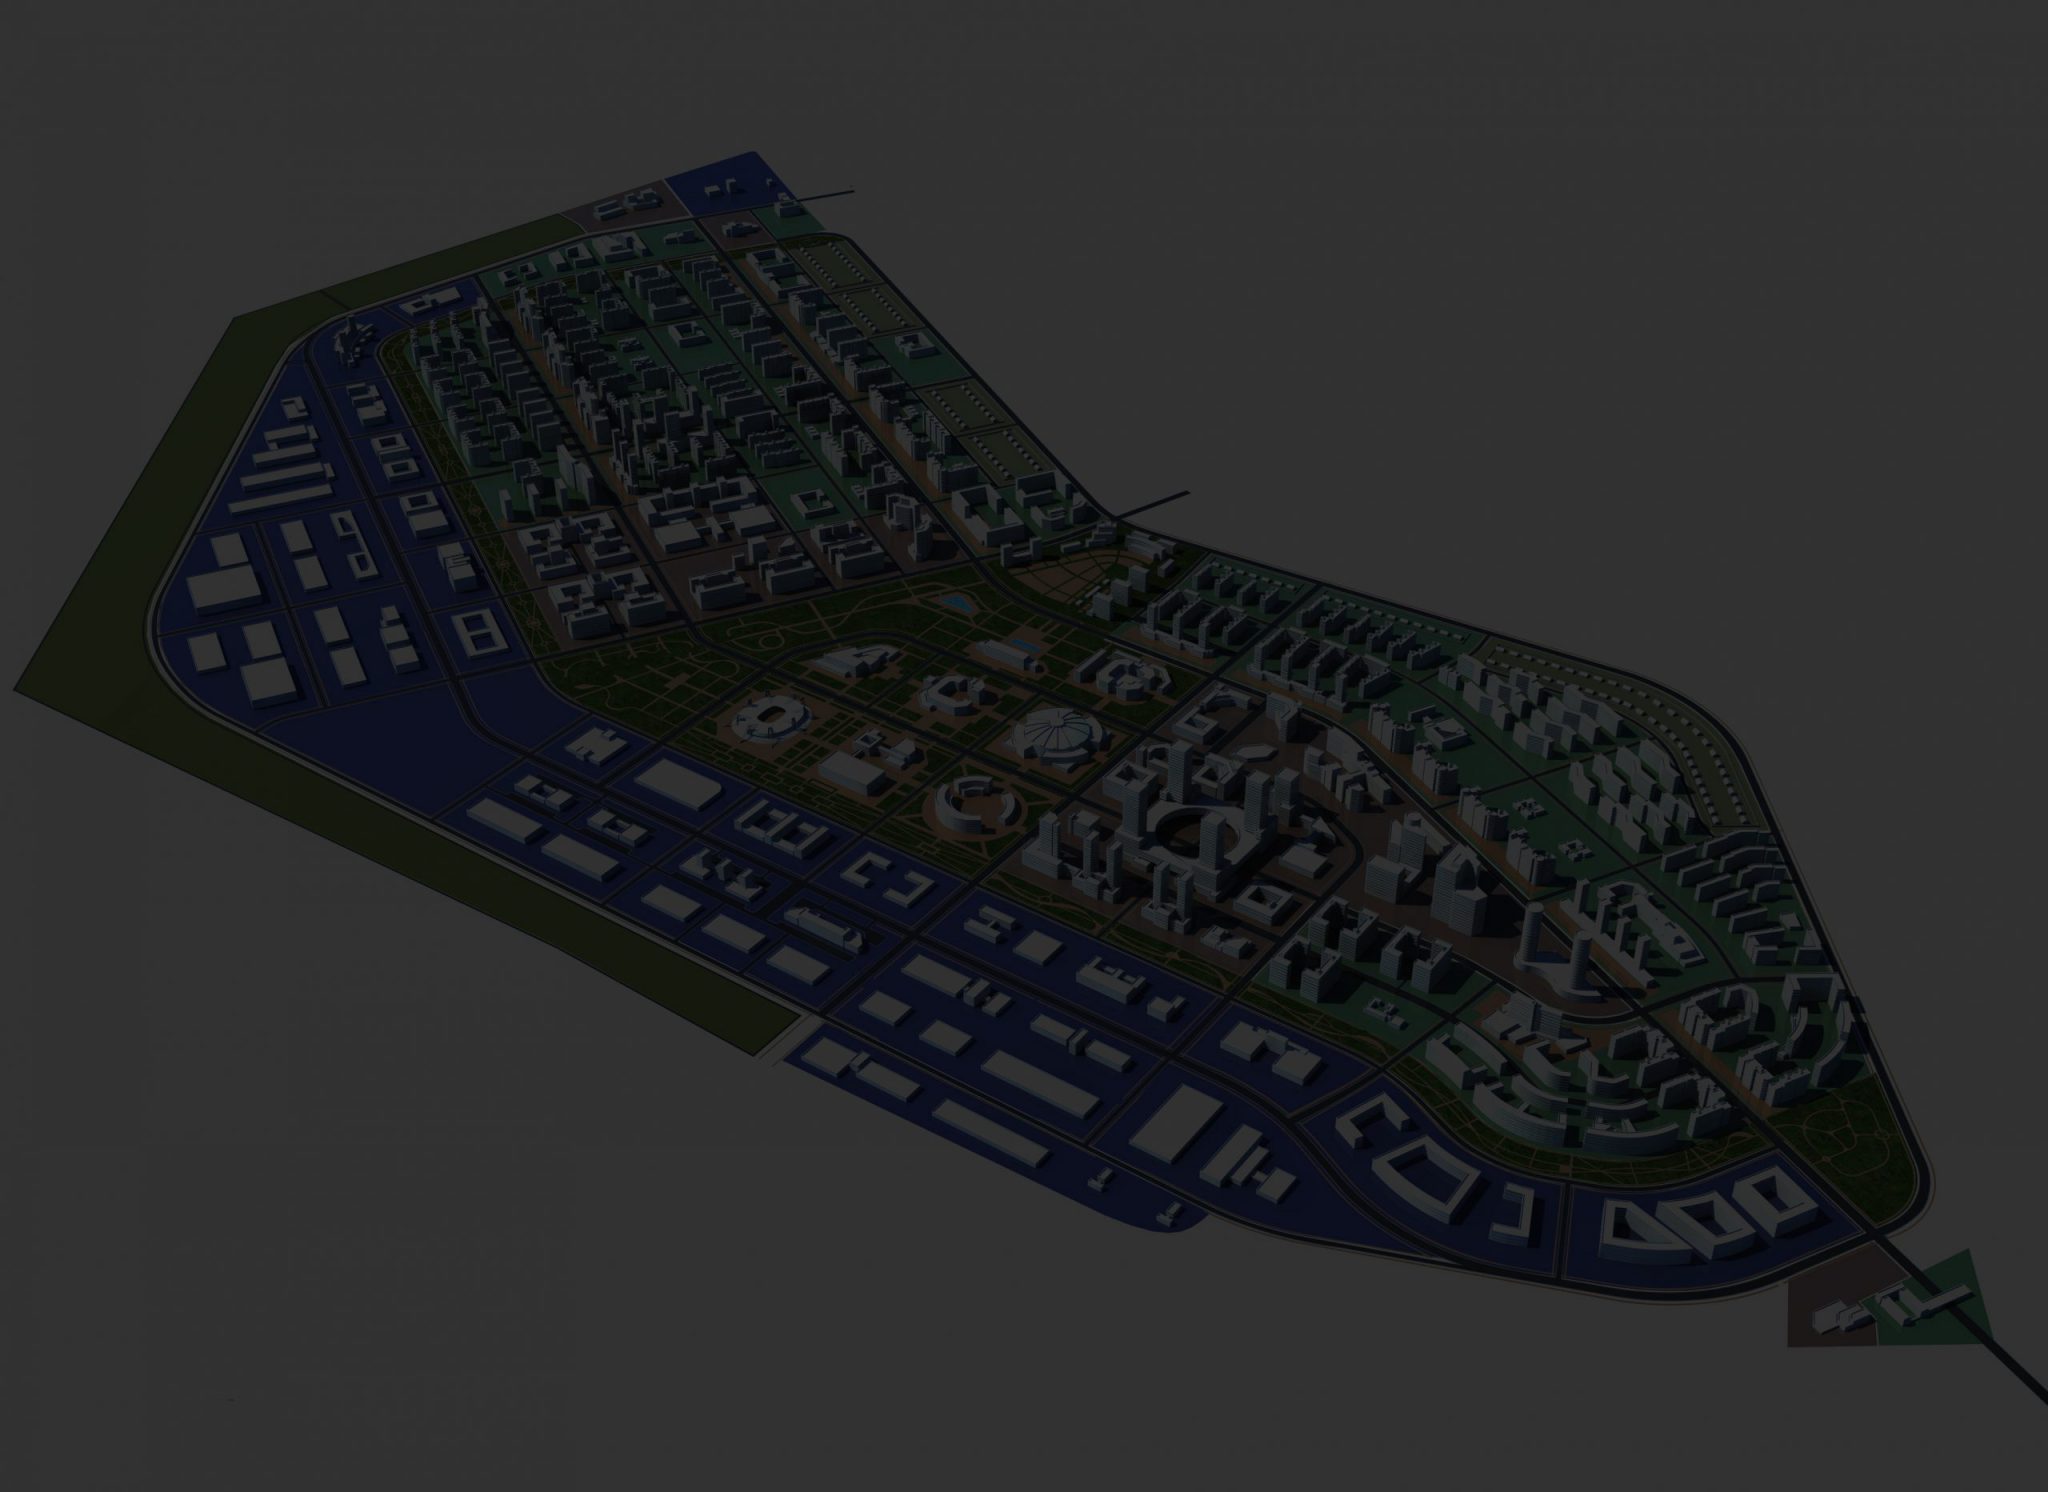Click the small blue pond in park
The height and width of the screenshot is (1492, 2048).
(956, 603)
